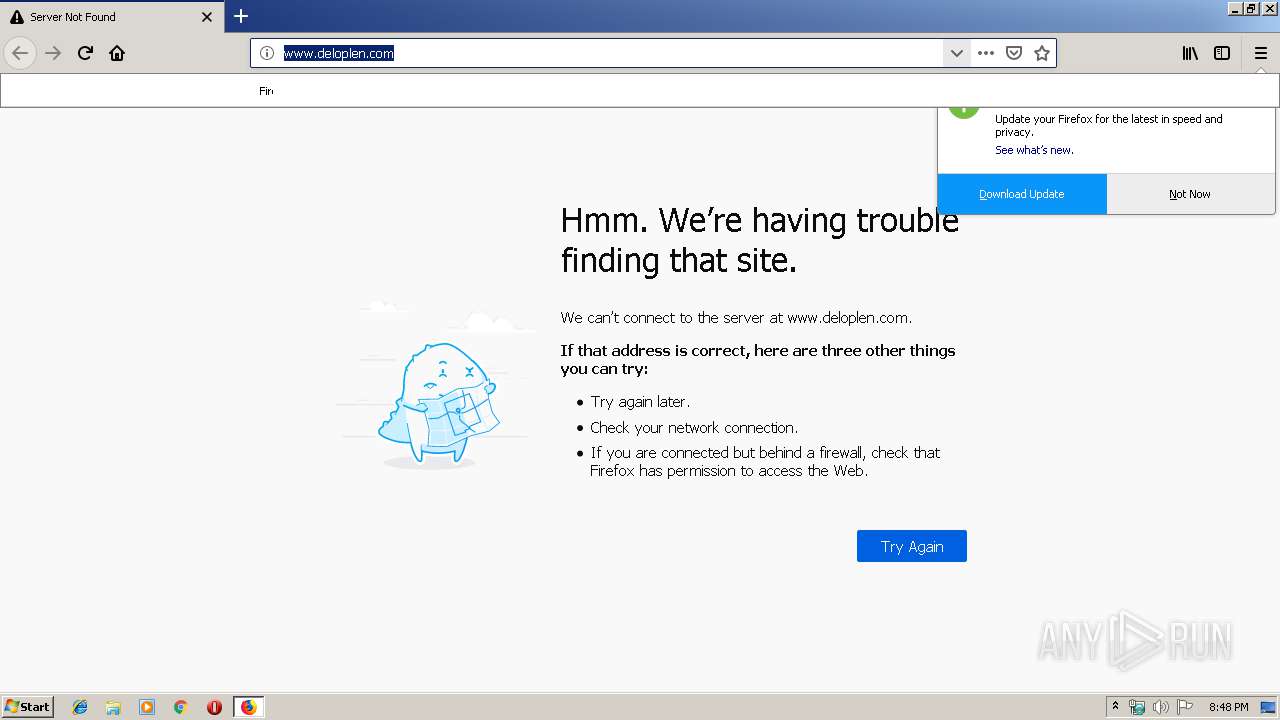Minimize the Firefox window

(1236, 8)
